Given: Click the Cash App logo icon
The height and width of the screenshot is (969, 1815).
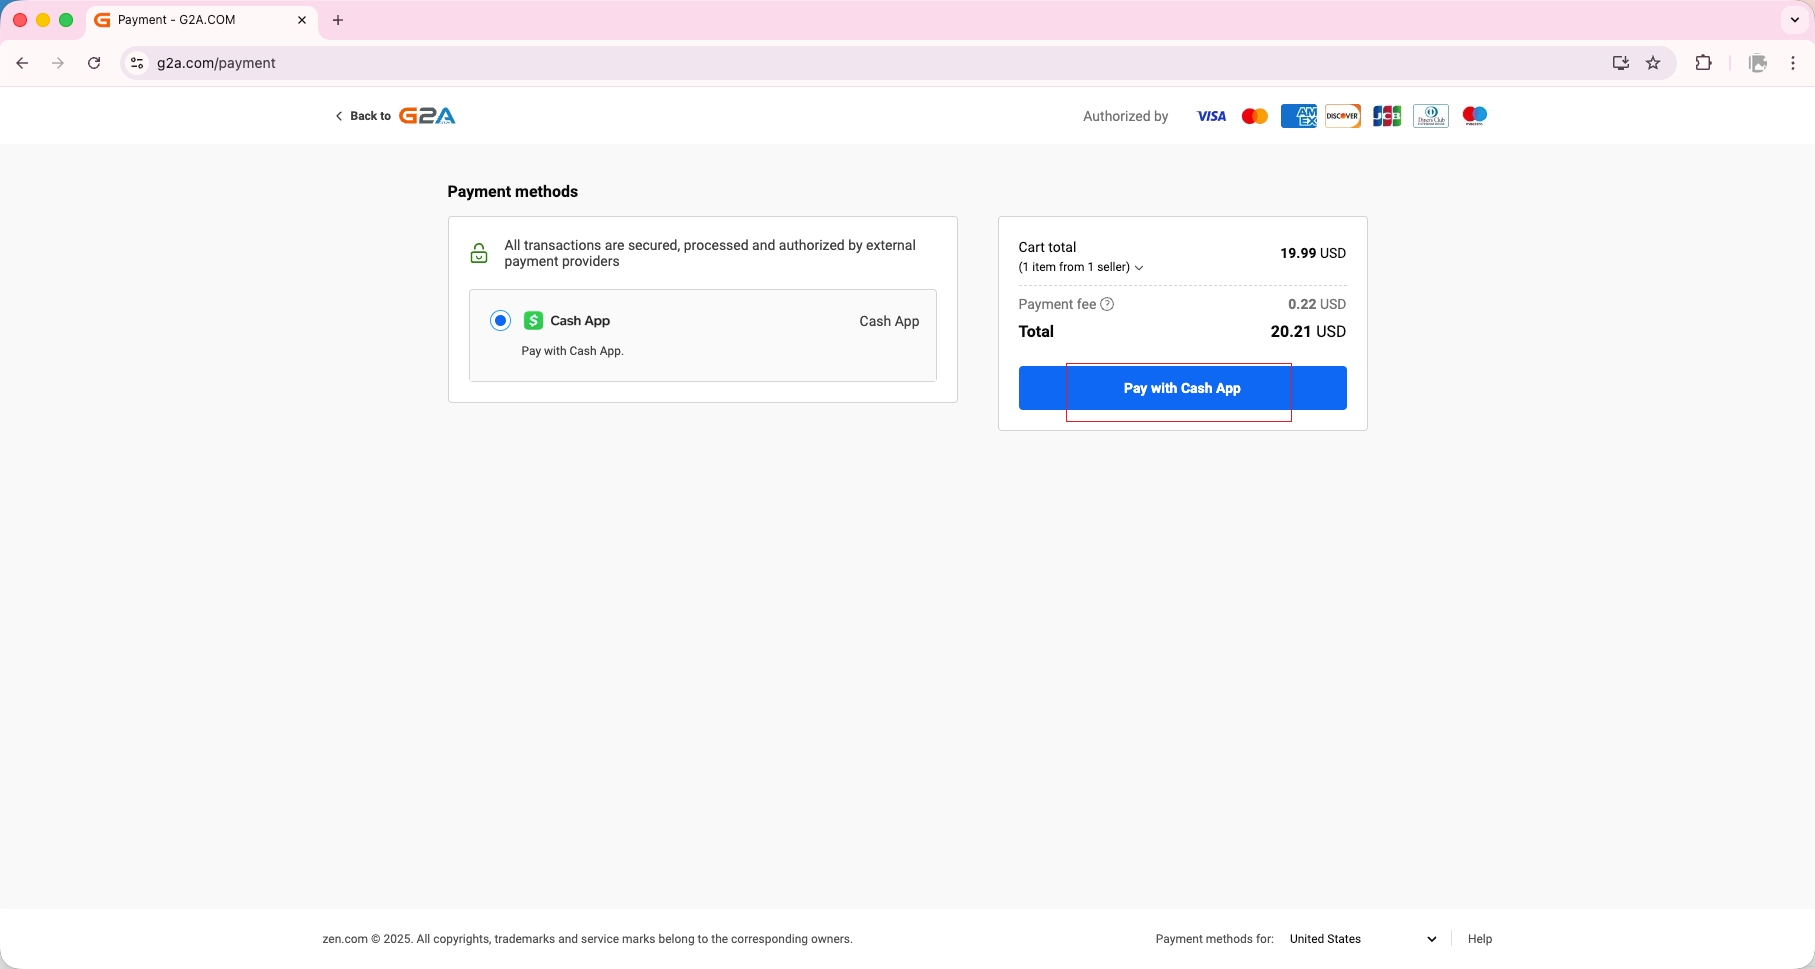Looking at the screenshot, I should click(x=533, y=320).
